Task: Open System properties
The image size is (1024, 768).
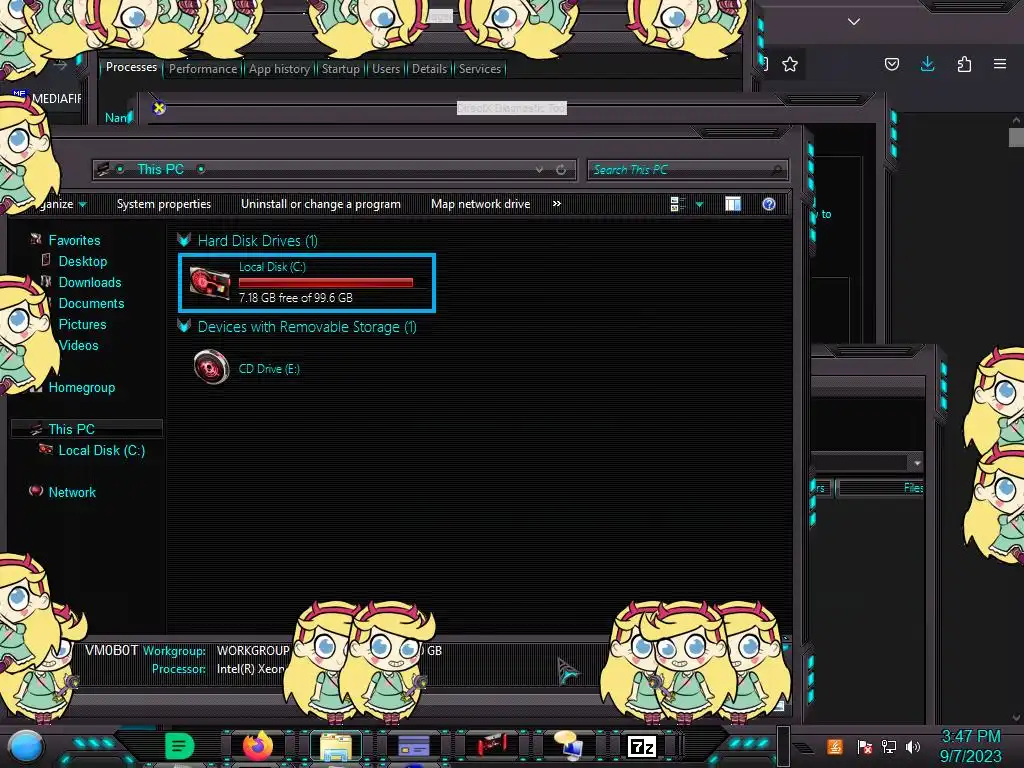Action: 164,204
